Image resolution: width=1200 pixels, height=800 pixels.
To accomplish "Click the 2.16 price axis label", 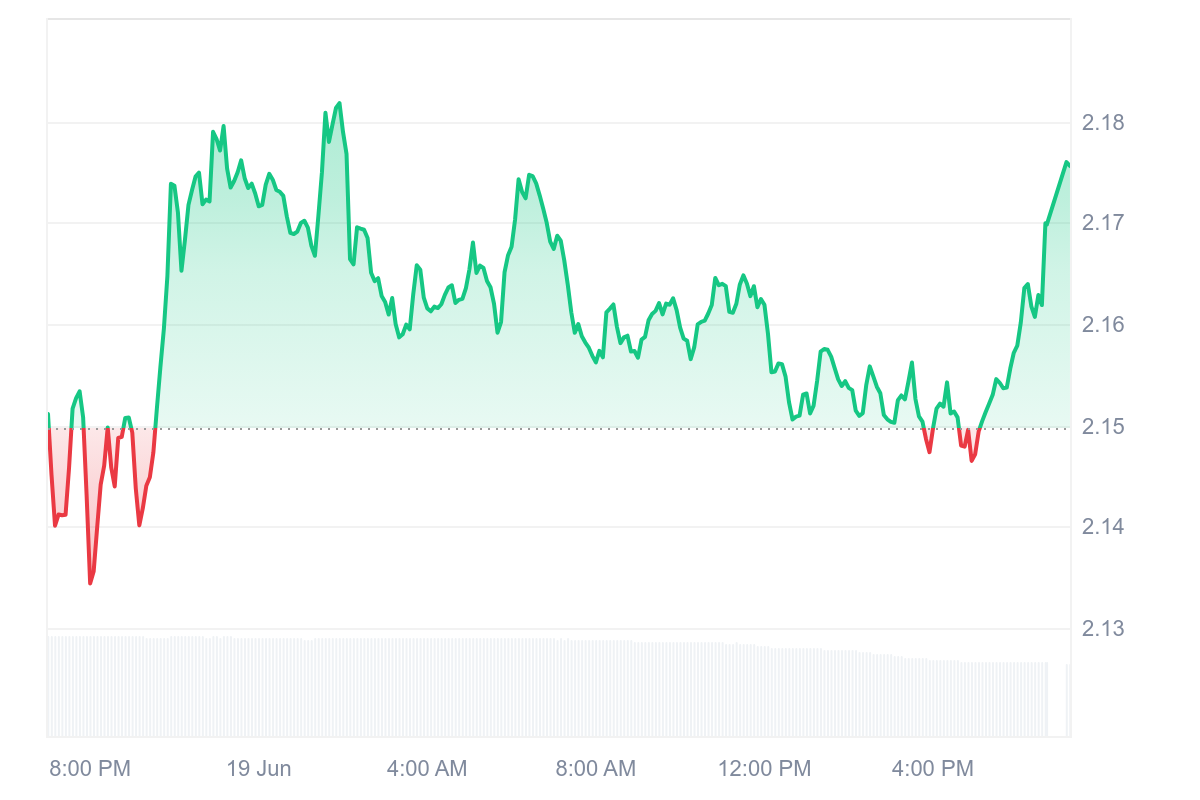I will pos(1103,325).
